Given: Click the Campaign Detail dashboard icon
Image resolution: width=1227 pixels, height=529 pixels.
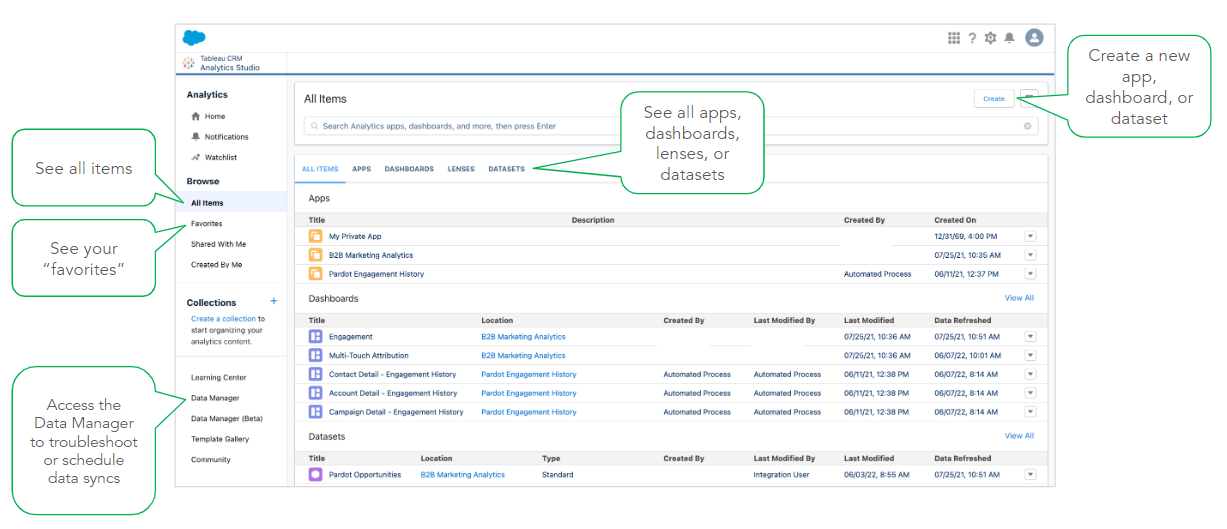Looking at the screenshot, I should pyautogui.click(x=315, y=412).
